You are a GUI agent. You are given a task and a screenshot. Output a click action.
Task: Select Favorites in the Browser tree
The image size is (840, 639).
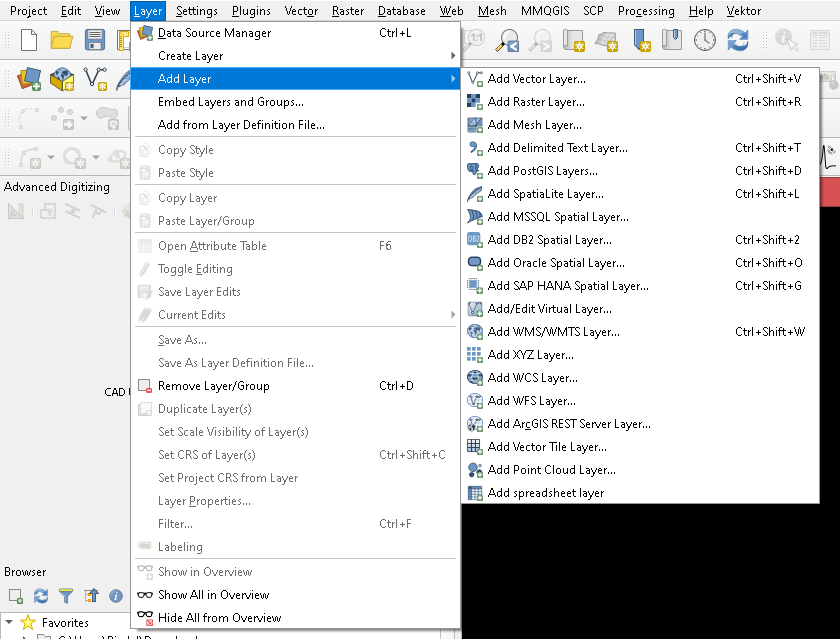65,623
